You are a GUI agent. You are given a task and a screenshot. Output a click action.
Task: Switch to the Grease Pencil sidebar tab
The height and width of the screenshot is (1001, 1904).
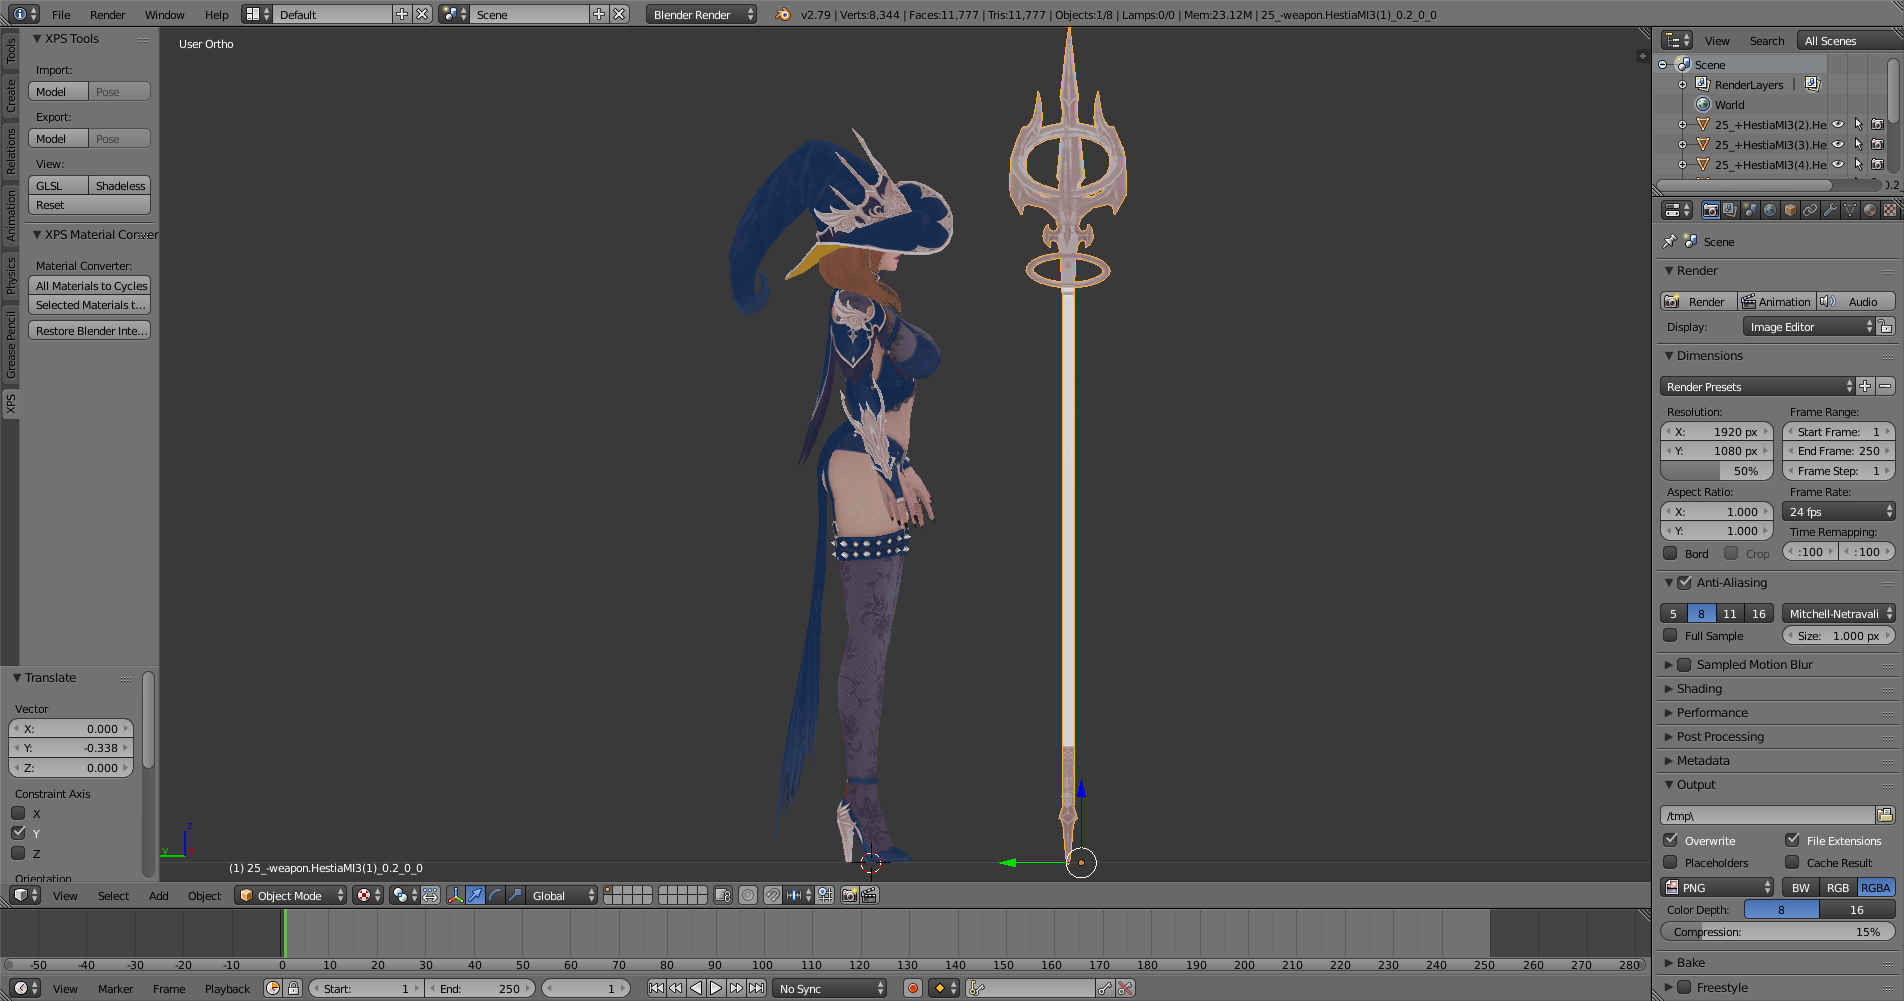tap(11, 343)
